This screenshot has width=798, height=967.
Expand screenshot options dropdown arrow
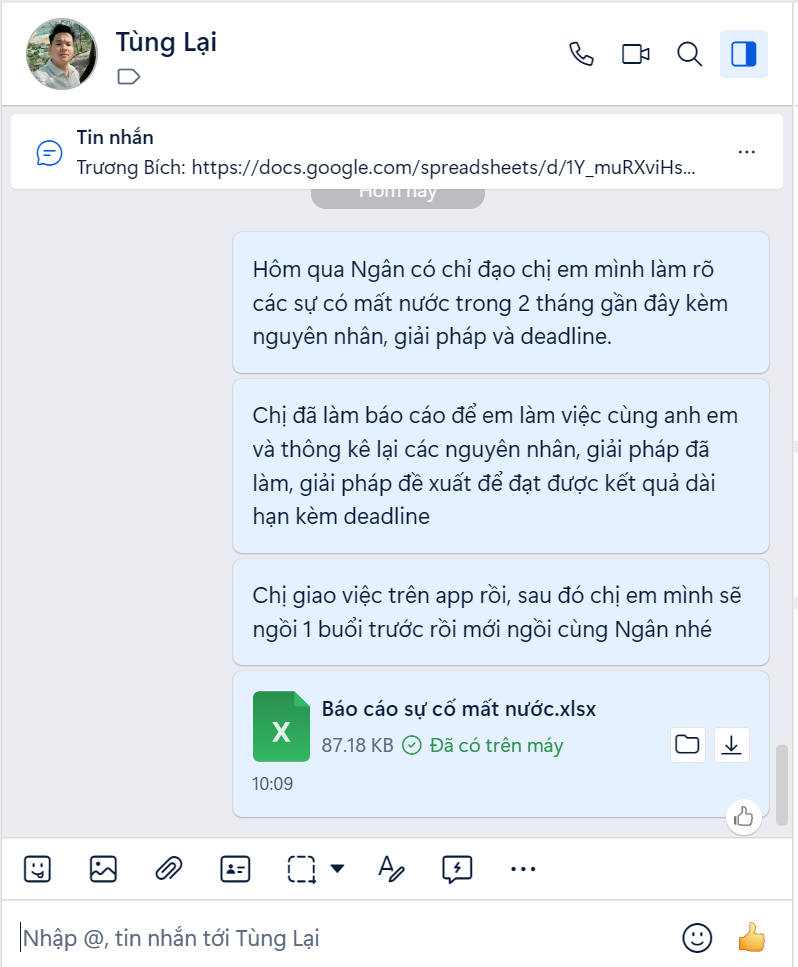pyautogui.click(x=337, y=869)
